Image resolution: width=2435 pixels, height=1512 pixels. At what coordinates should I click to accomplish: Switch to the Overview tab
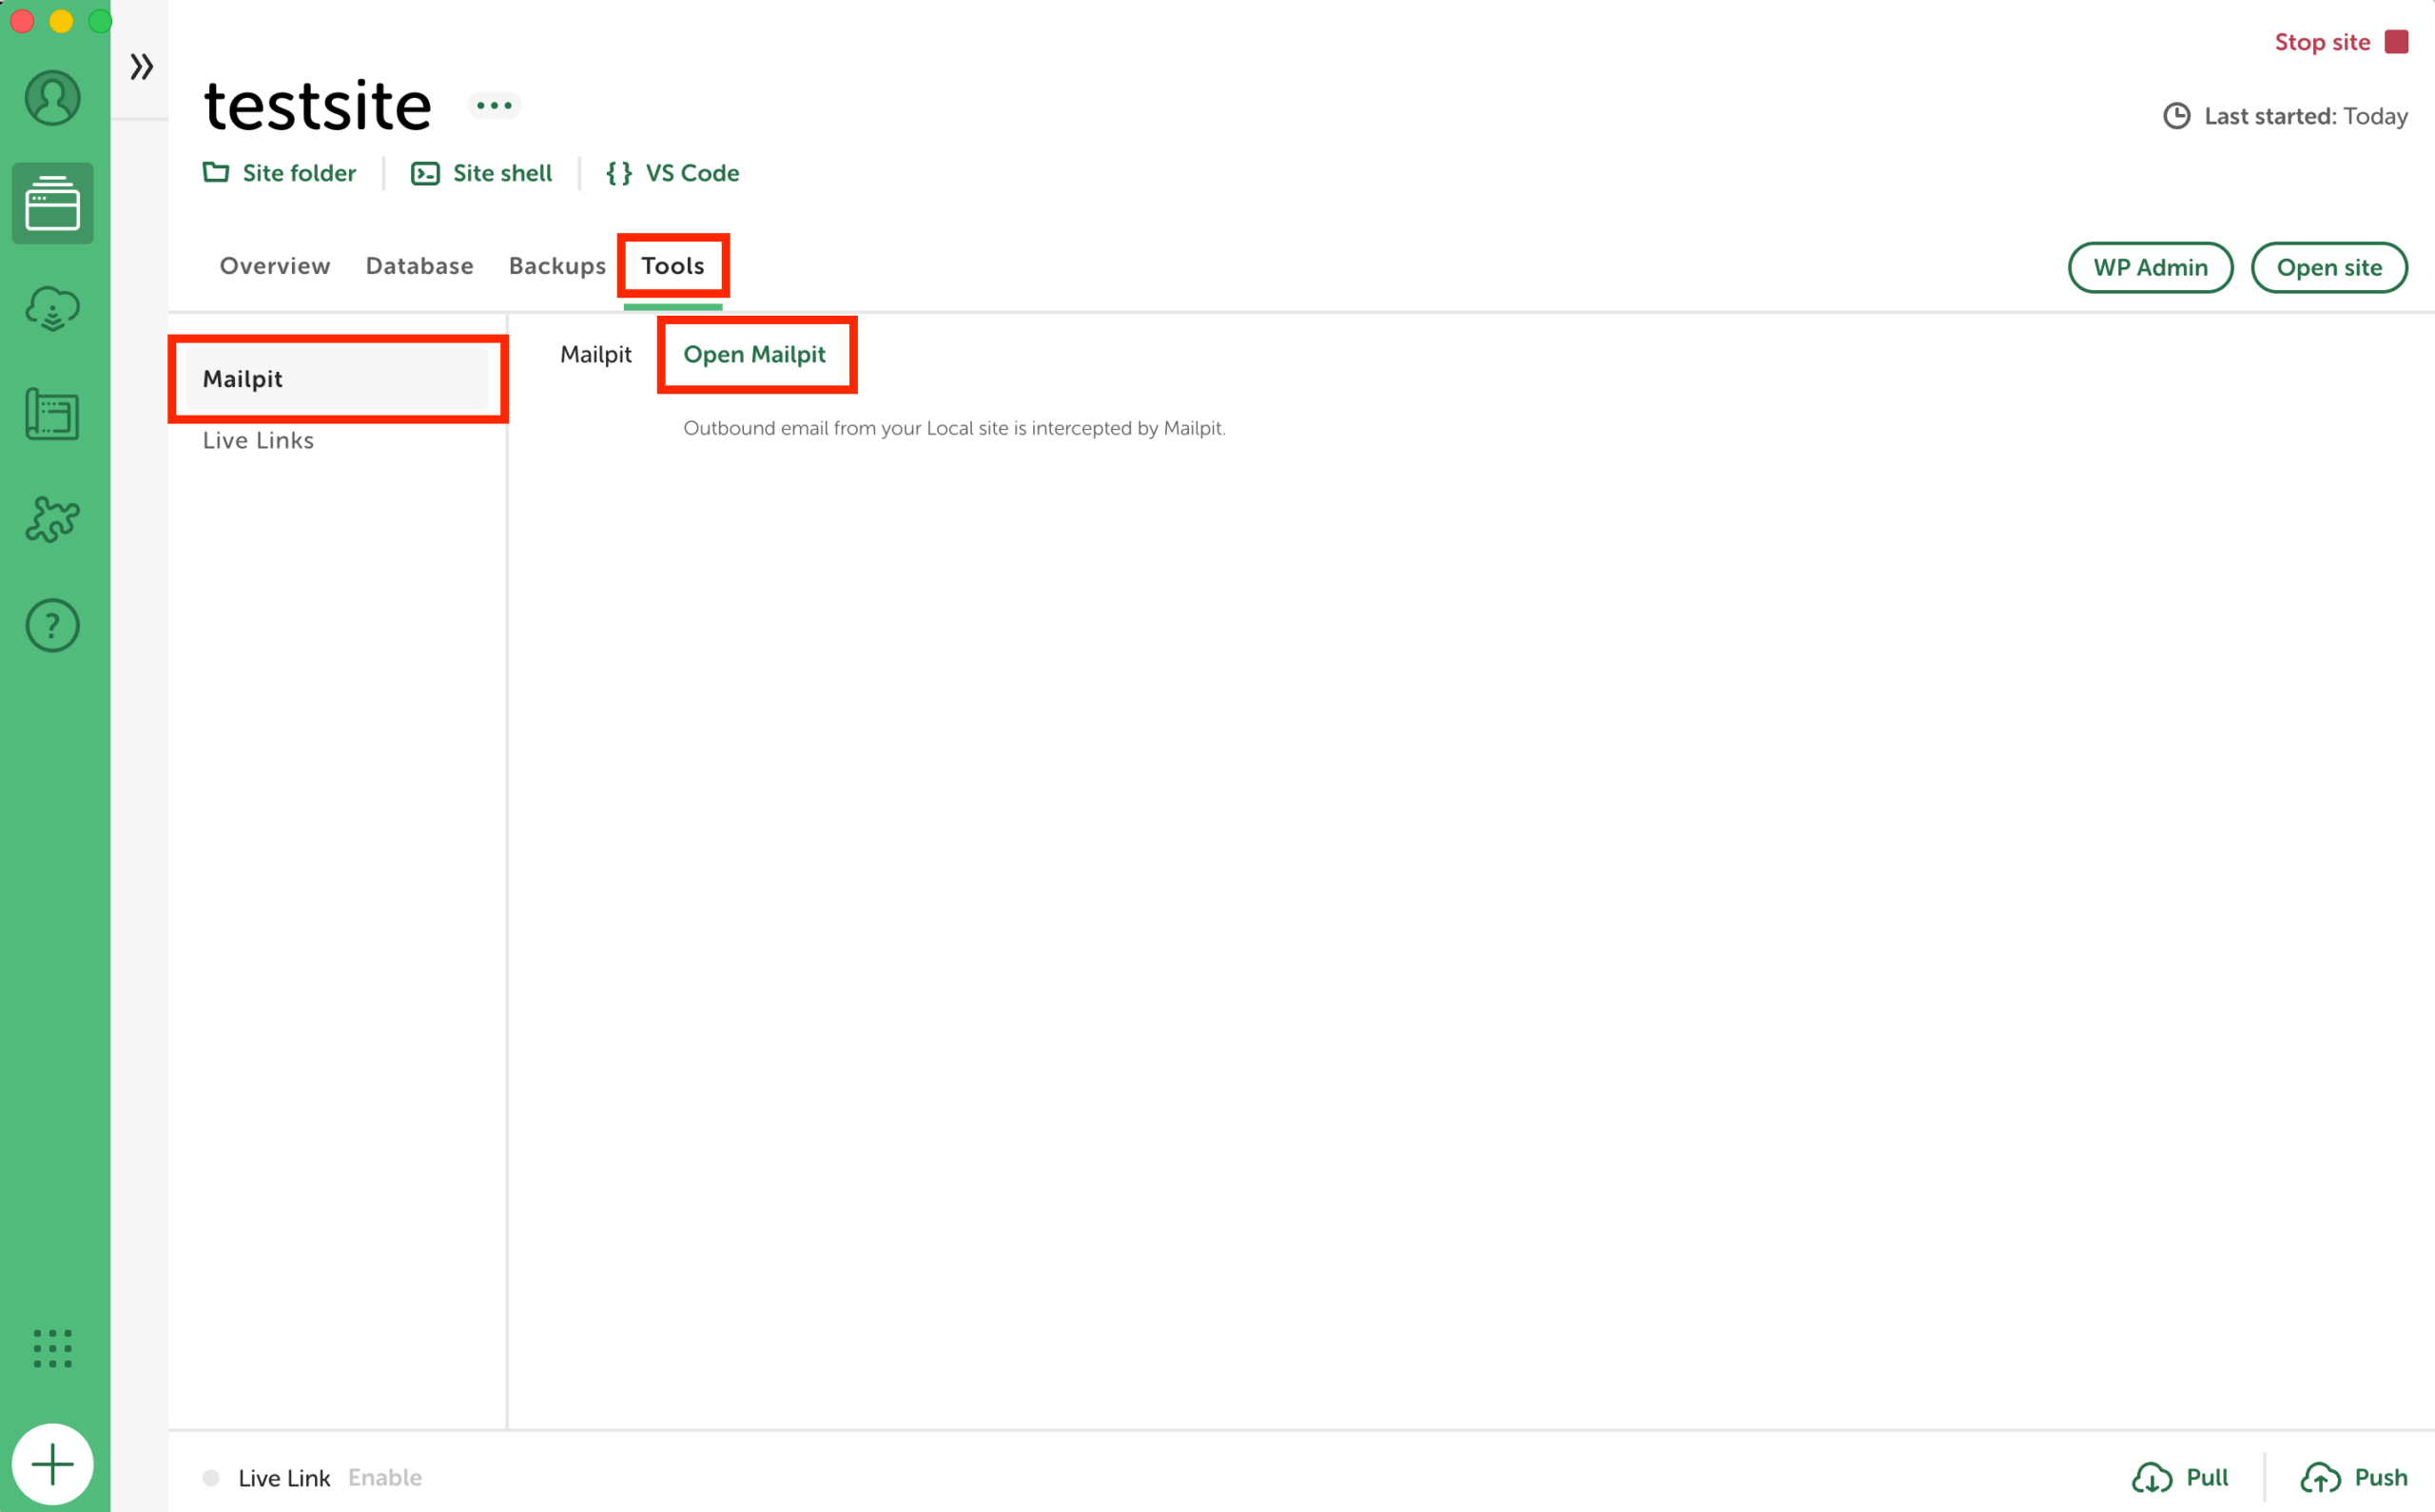pyautogui.click(x=275, y=266)
